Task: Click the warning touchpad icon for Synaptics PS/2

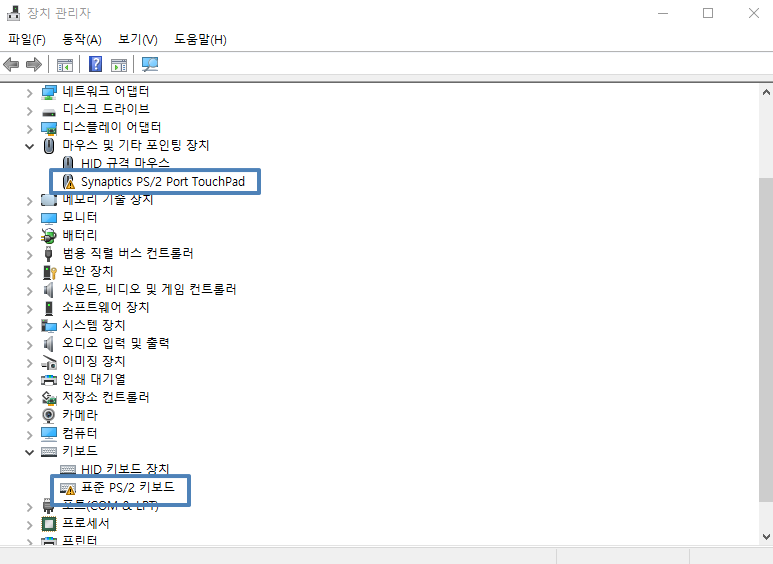Action: [x=69, y=181]
